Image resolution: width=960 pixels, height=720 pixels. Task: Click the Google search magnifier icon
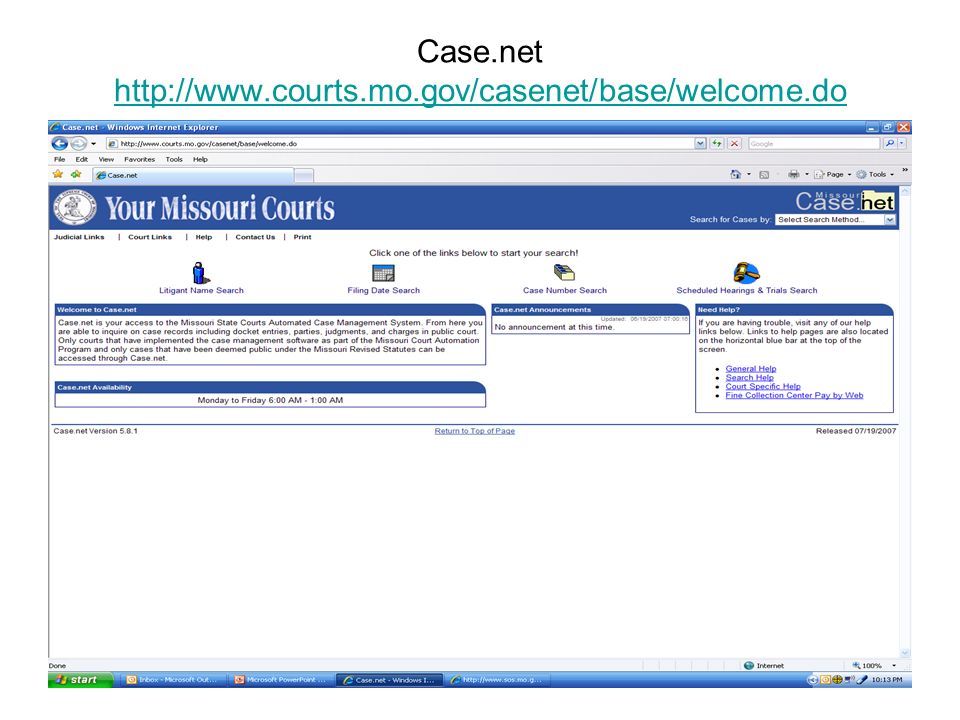tap(889, 143)
